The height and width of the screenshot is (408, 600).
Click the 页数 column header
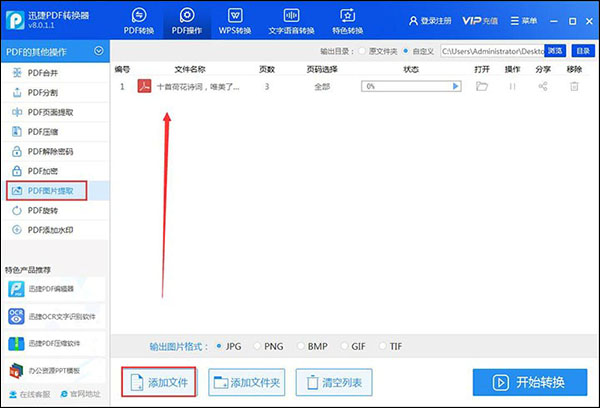(x=267, y=69)
